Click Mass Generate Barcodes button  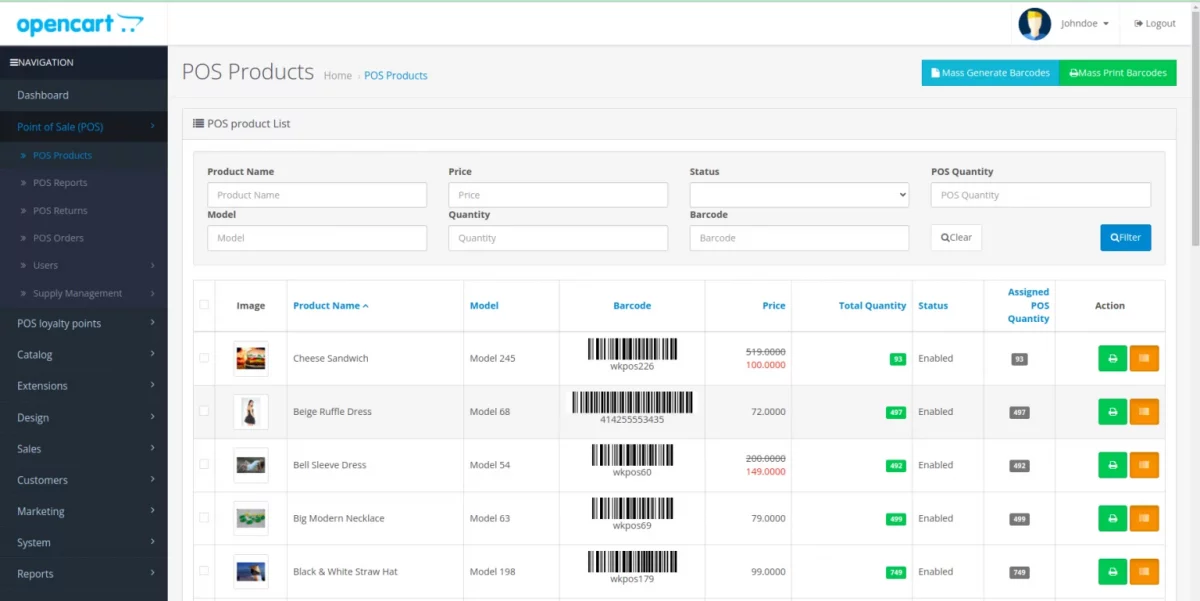click(990, 73)
